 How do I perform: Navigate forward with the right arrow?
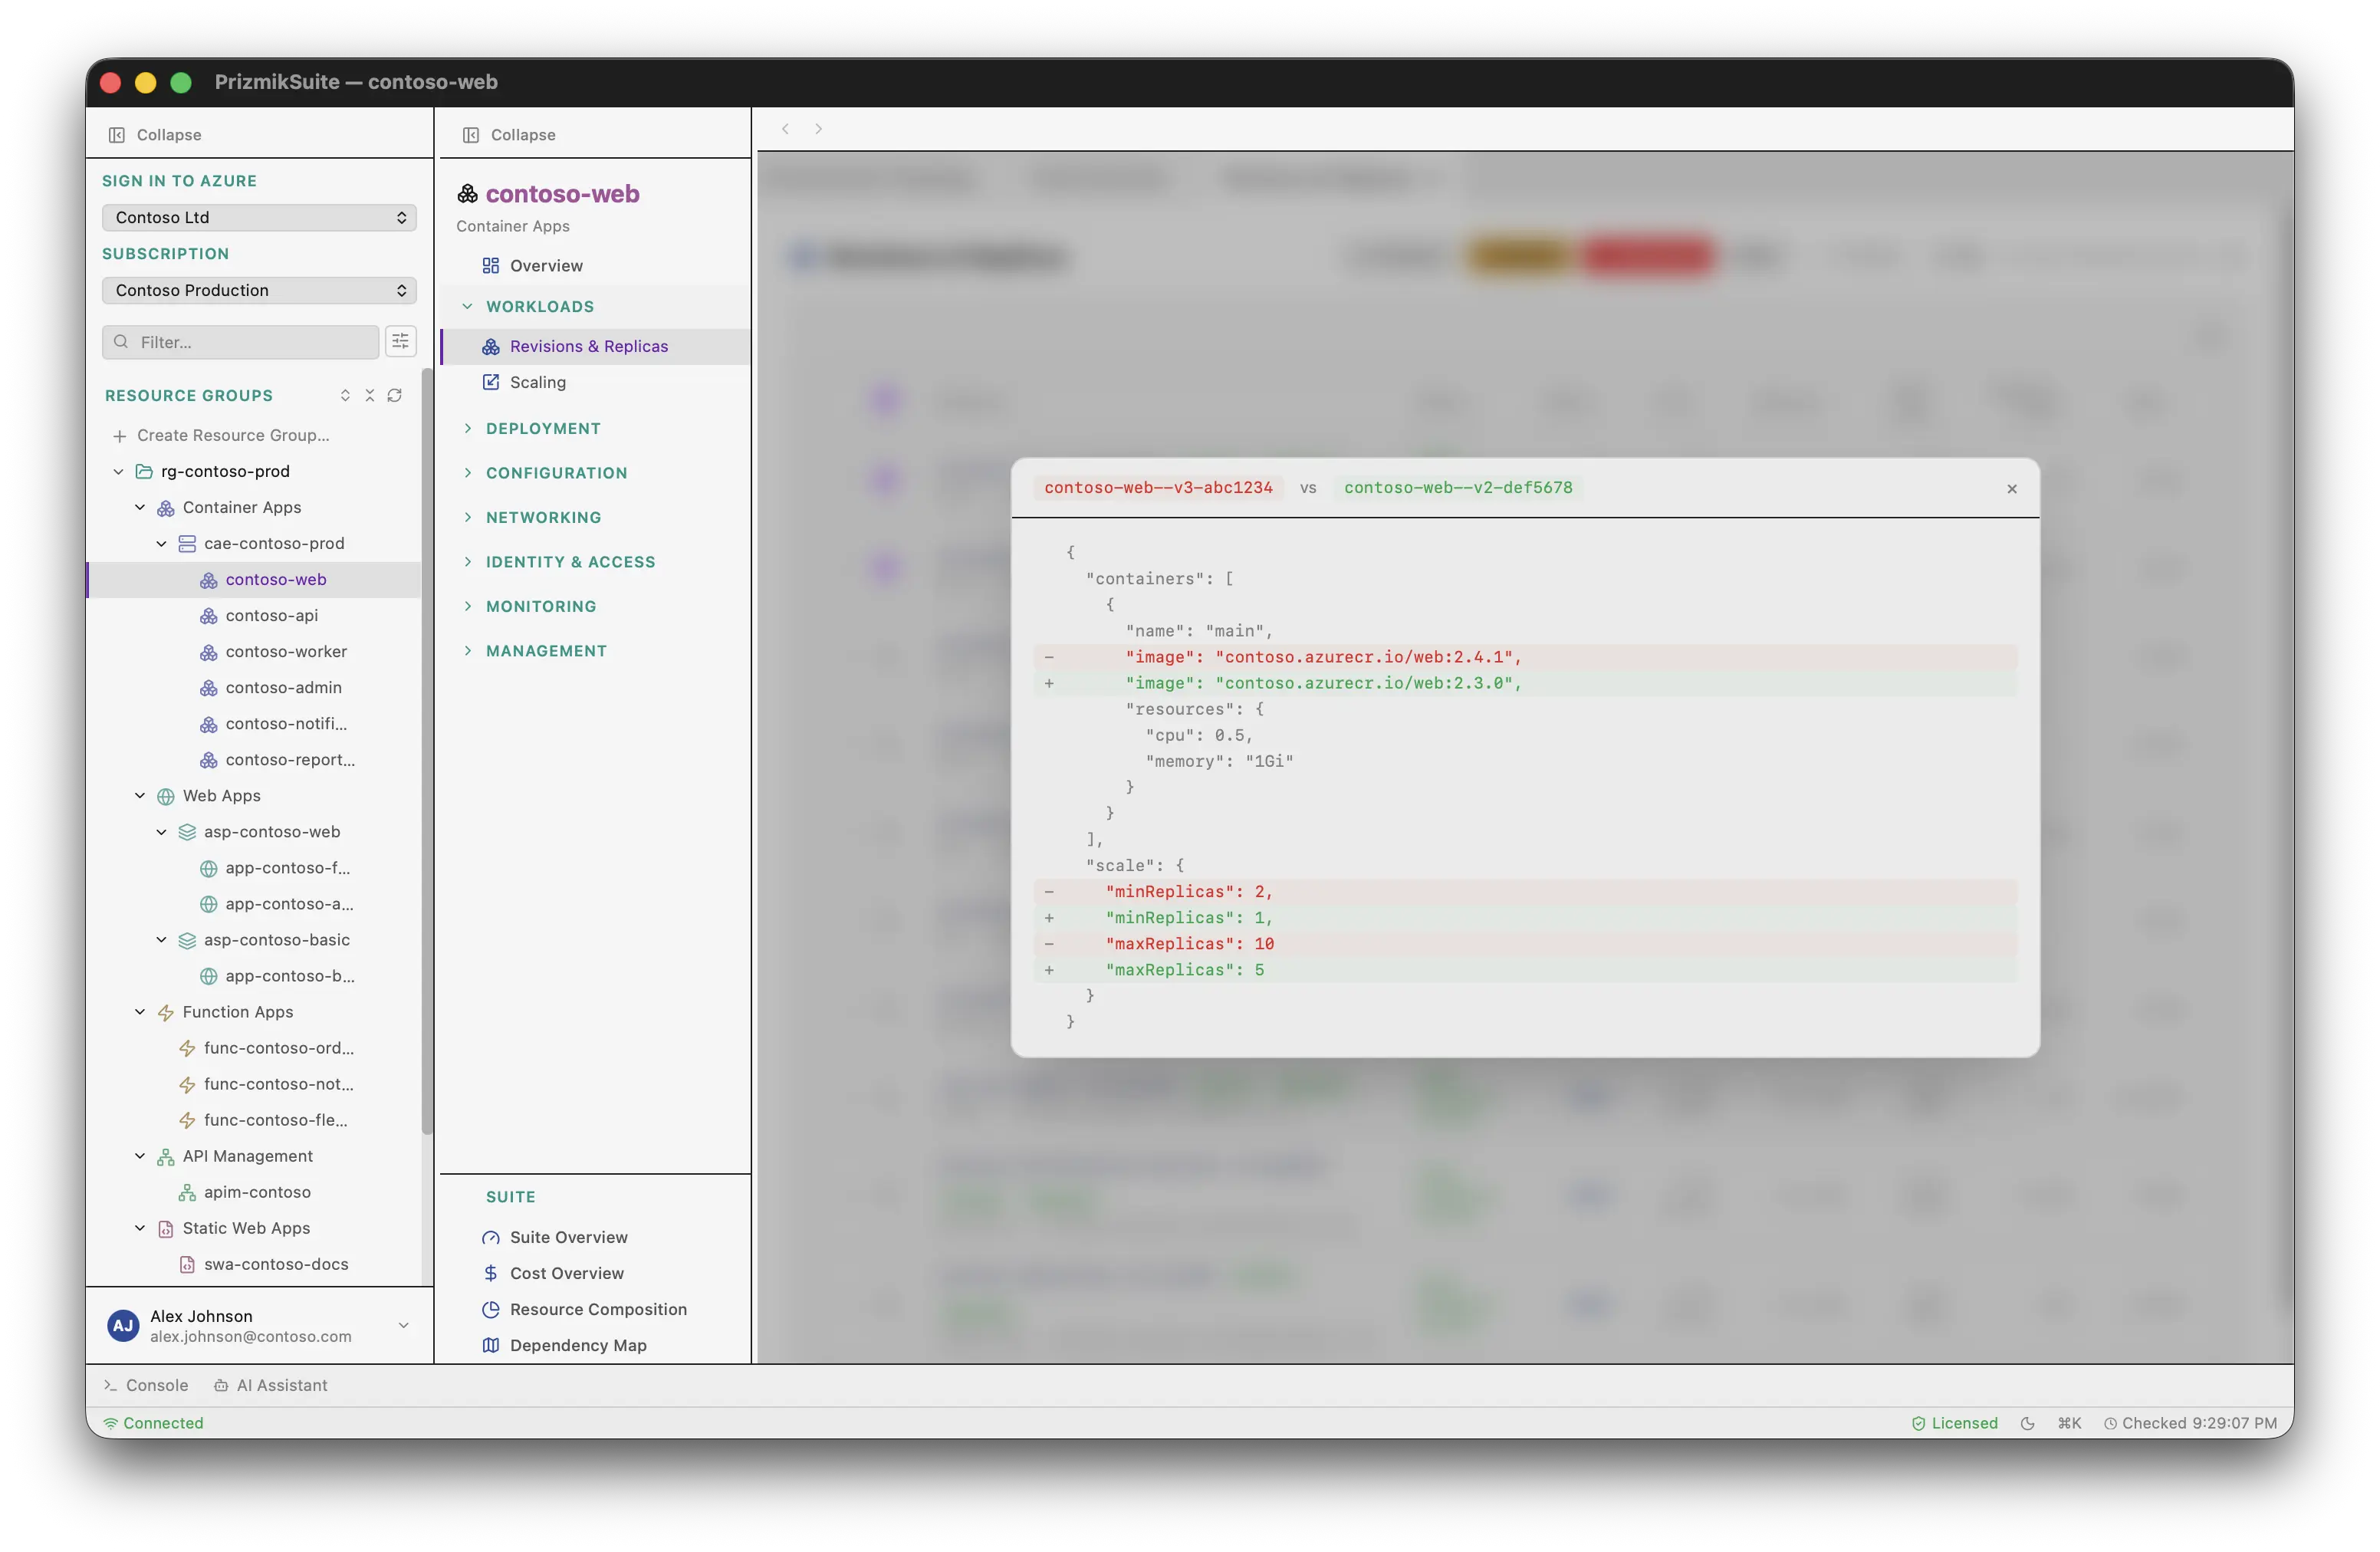pyautogui.click(x=819, y=128)
